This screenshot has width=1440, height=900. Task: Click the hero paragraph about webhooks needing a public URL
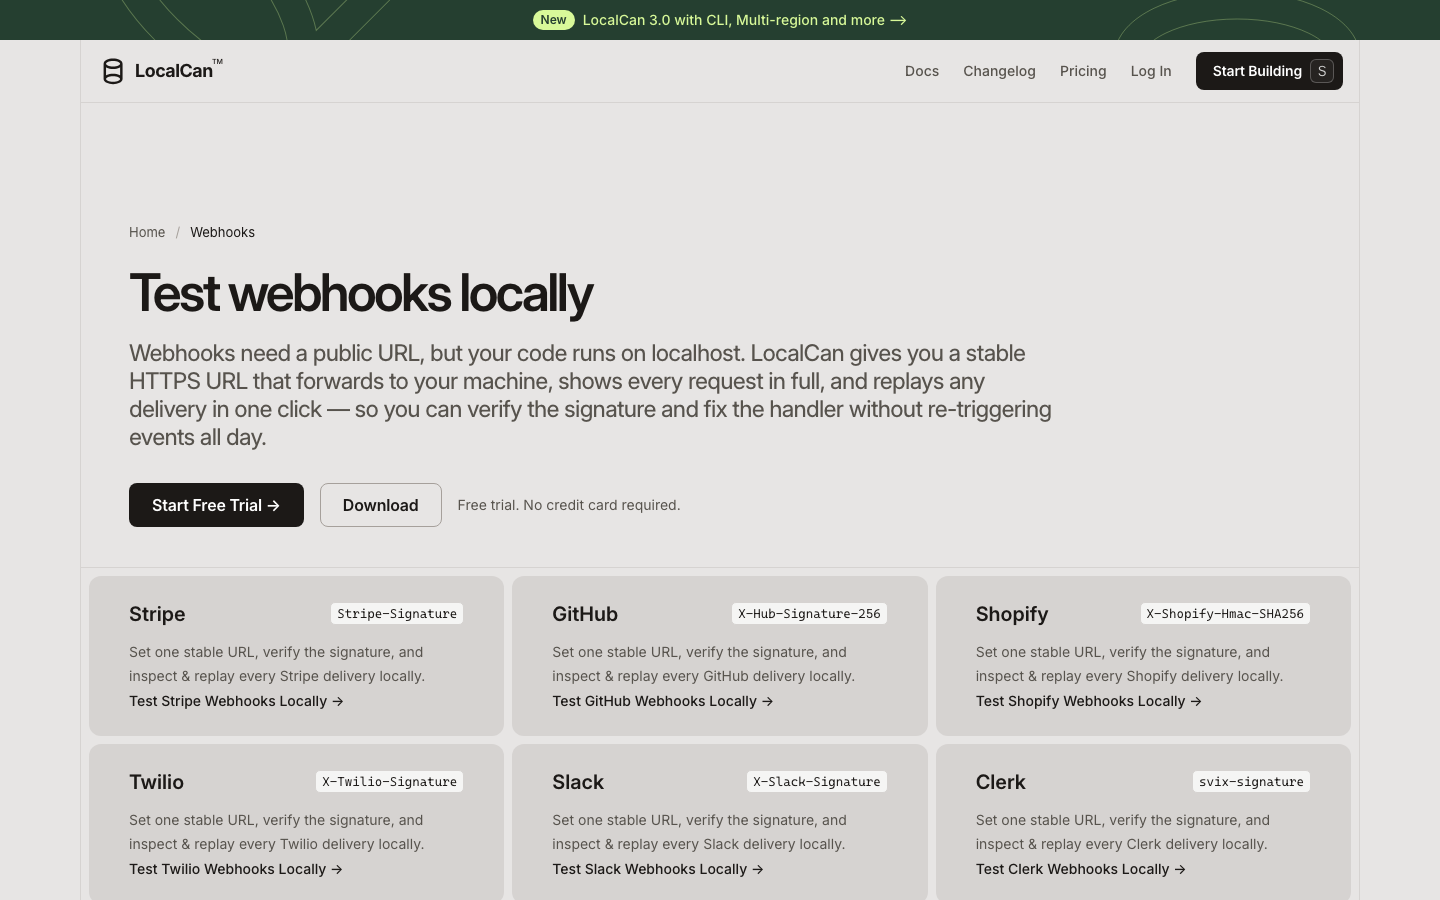pos(590,395)
